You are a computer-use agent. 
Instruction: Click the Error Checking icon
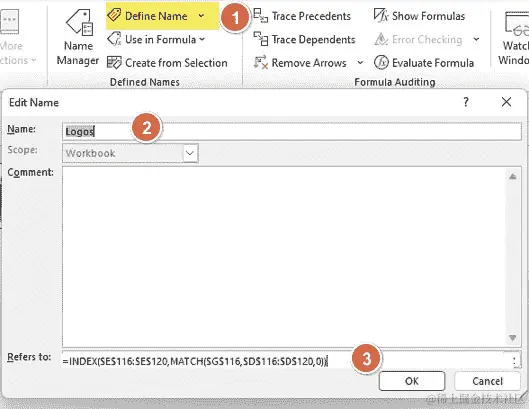pyautogui.click(x=381, y=39)
